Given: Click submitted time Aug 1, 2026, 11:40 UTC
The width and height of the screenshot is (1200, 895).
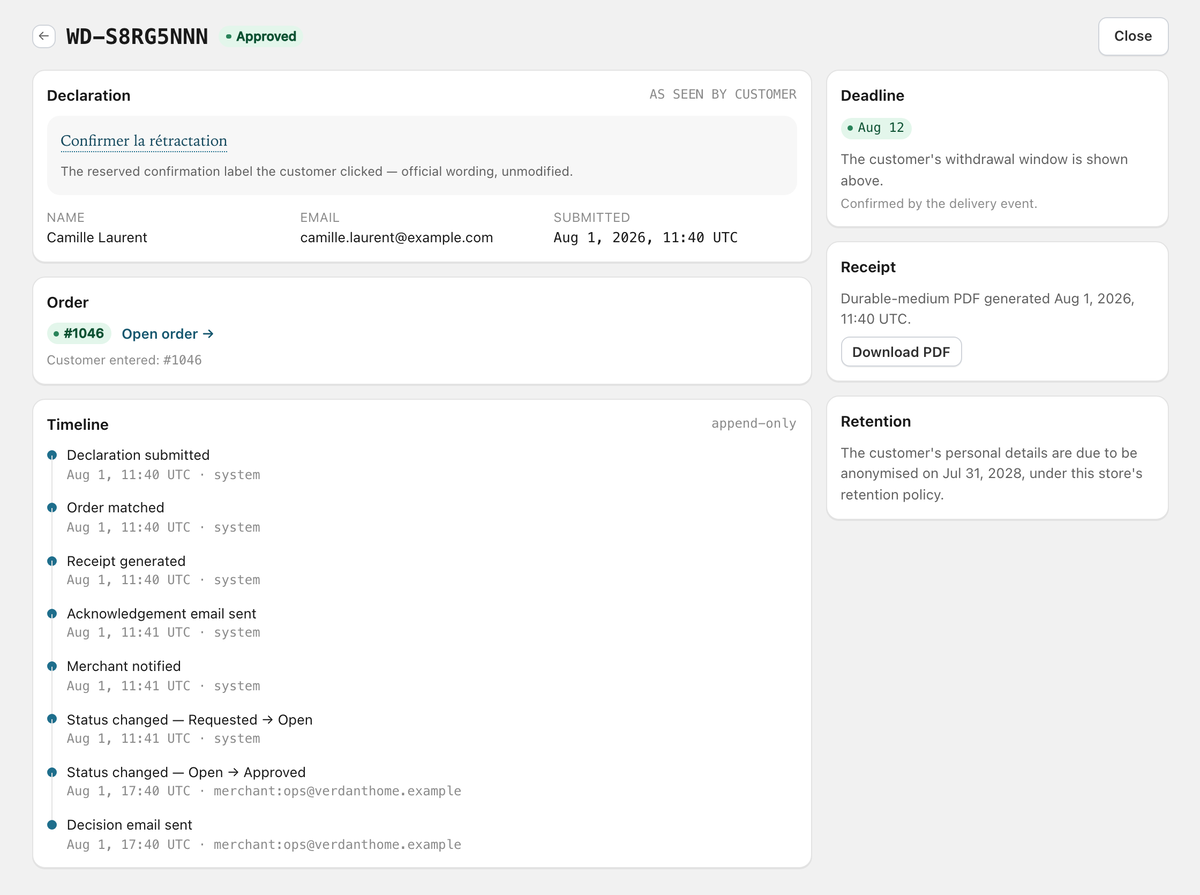Looking at the screenshot, I should [646, 238].
